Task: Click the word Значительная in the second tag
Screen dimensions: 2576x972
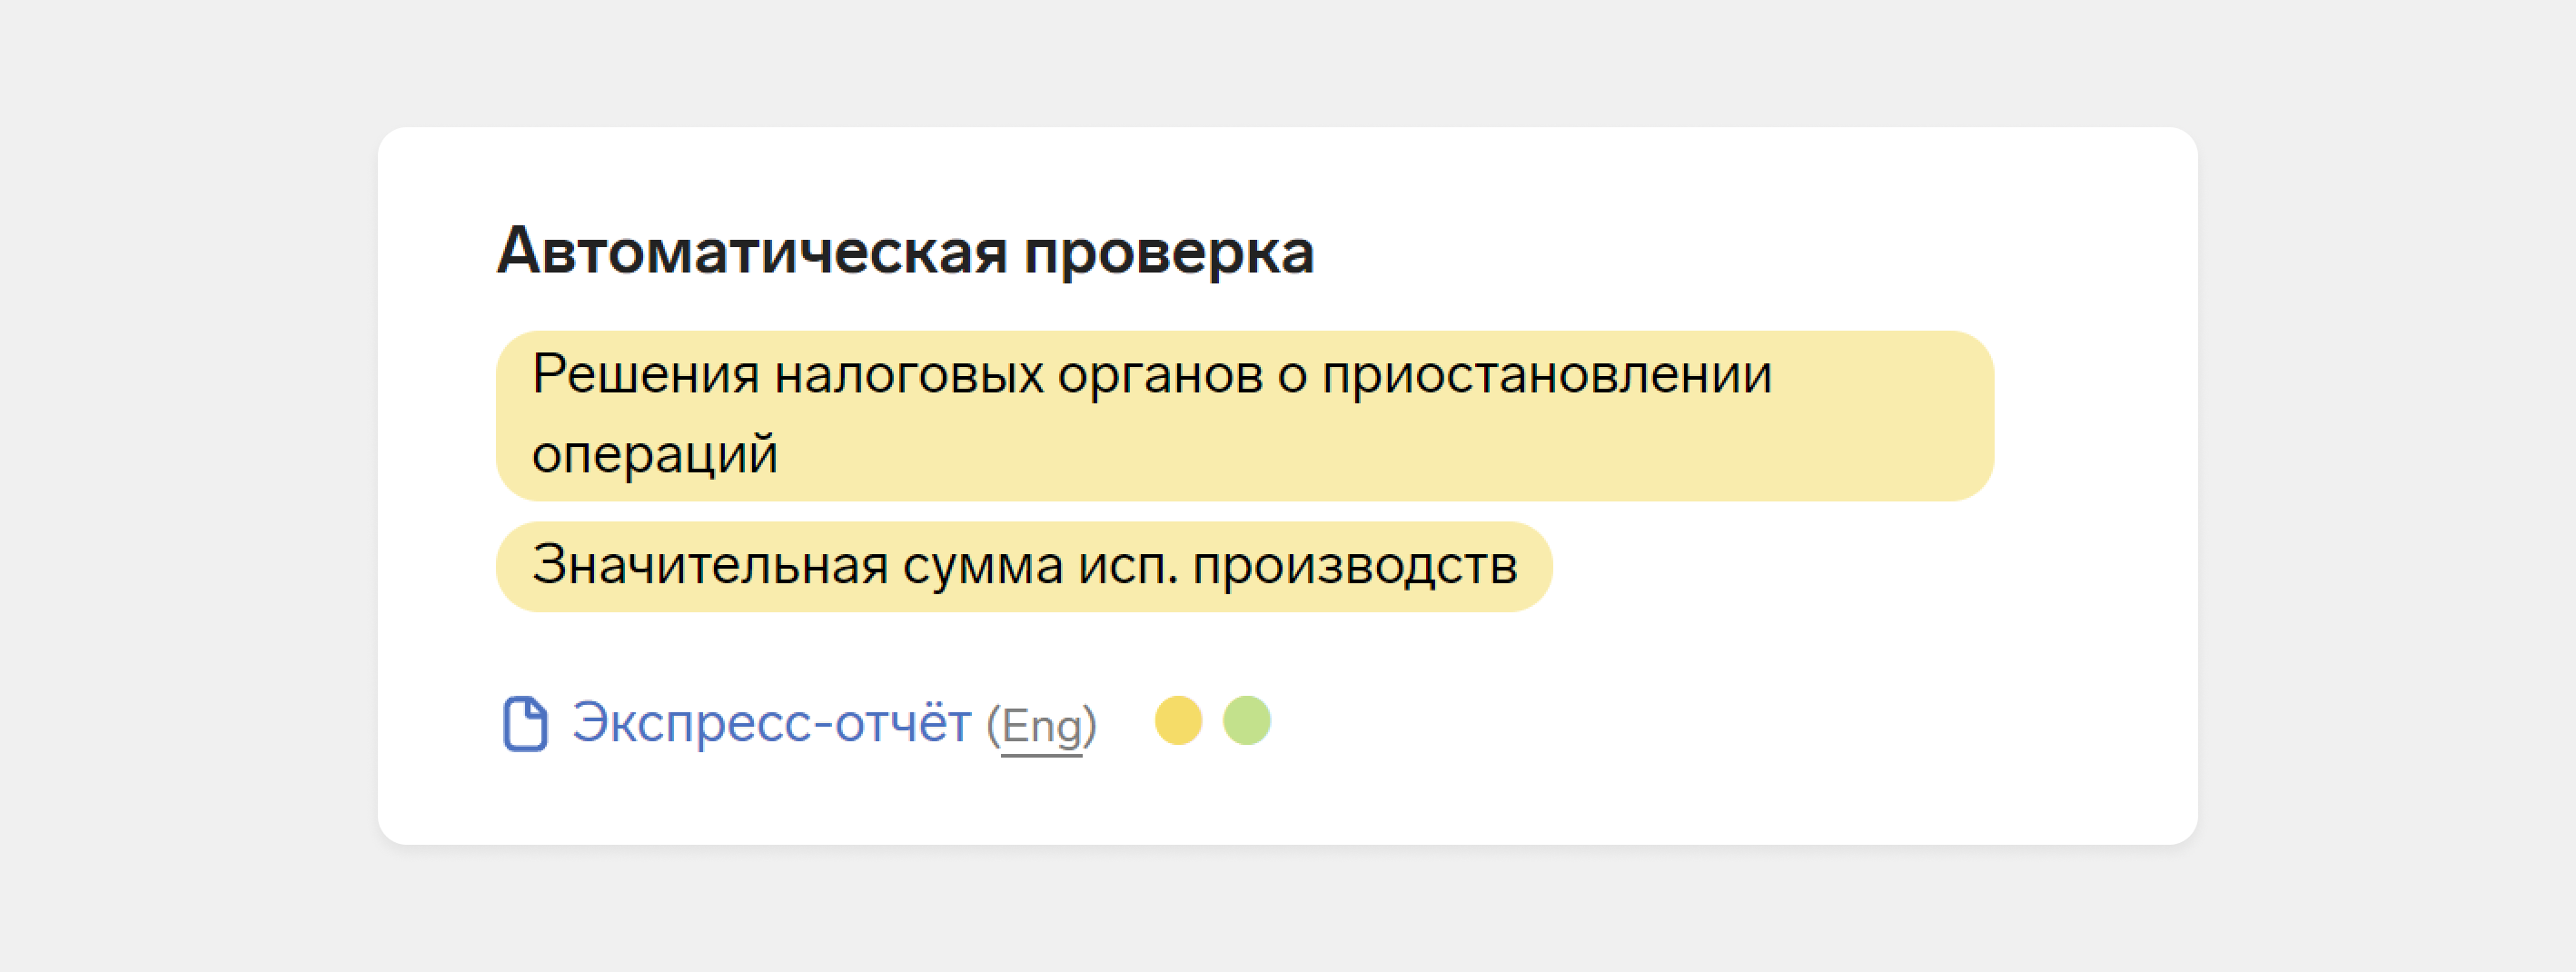Action: tap(710, 566)
